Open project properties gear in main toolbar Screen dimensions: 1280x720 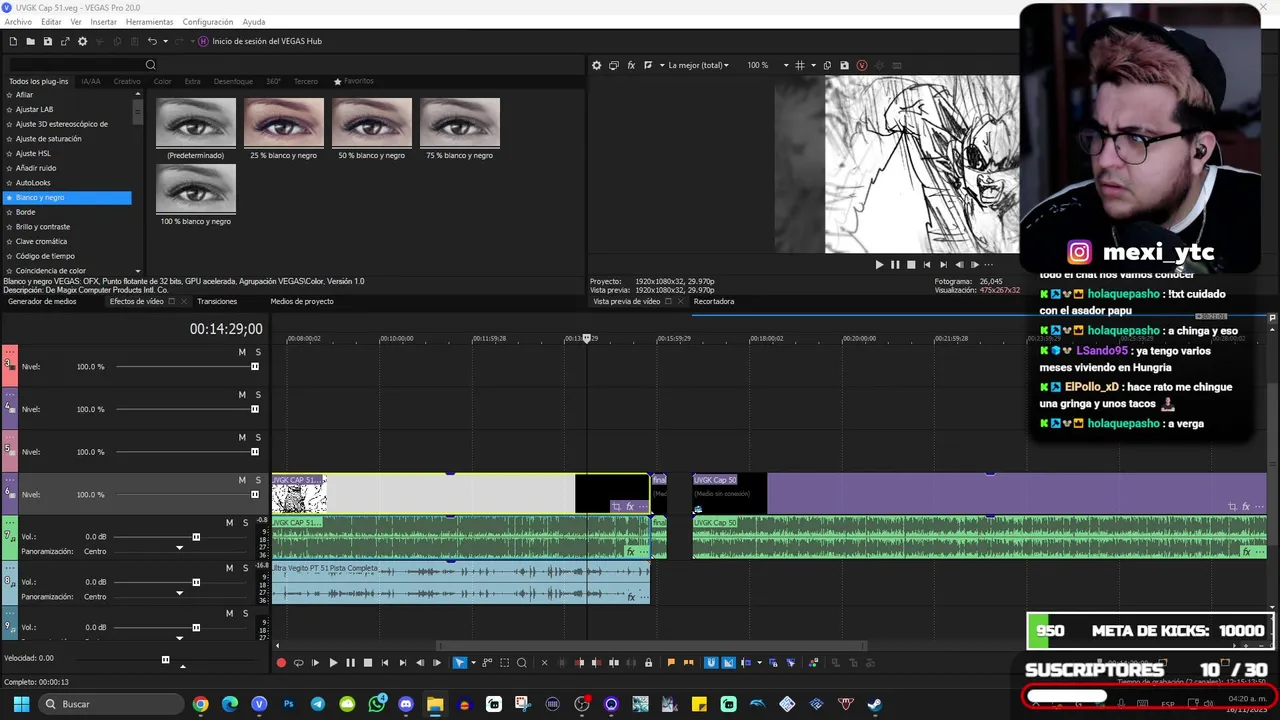(82, 41)
